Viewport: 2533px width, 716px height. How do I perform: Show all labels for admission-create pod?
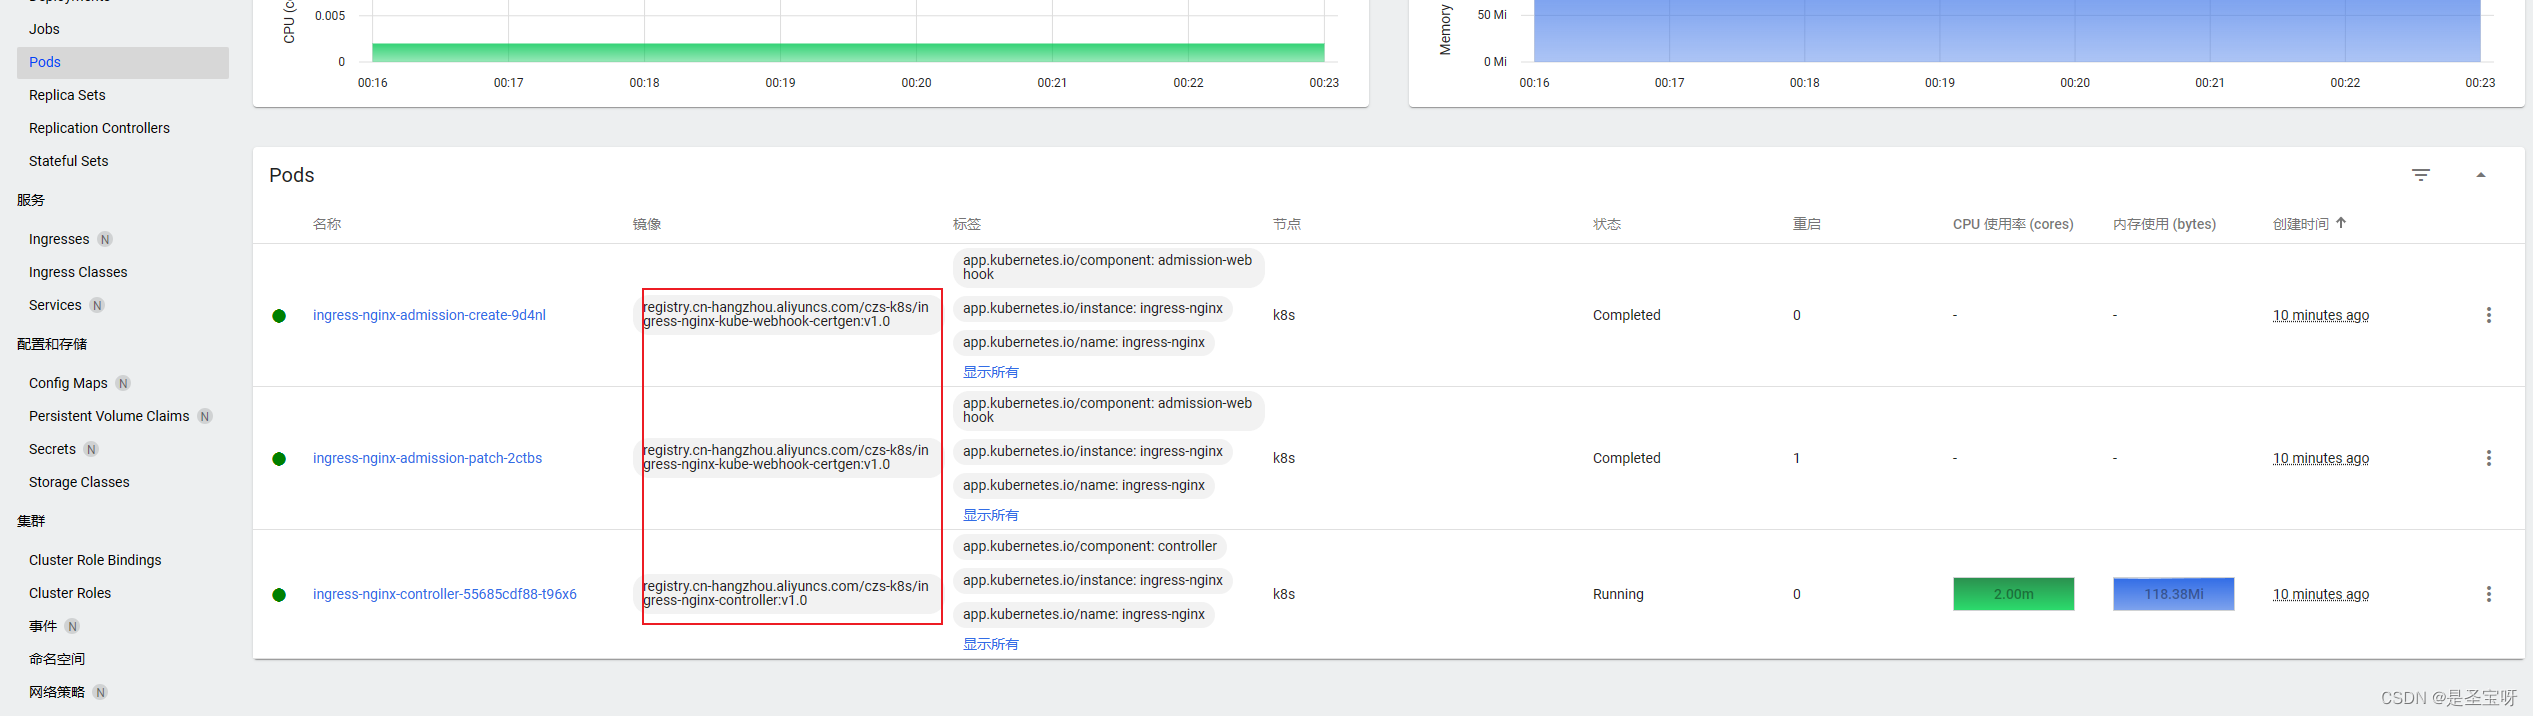pyautogui.click(x=990, y=372)
